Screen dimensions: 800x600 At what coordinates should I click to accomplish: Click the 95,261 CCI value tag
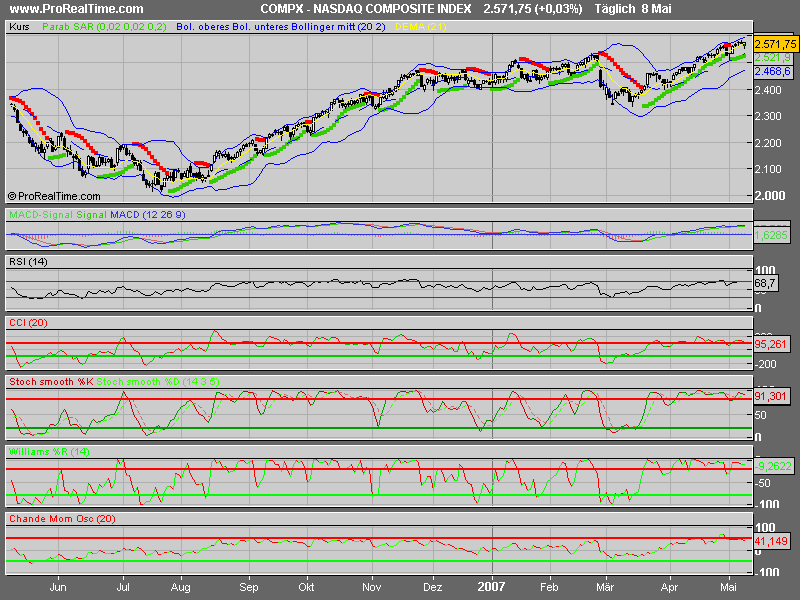770,344
